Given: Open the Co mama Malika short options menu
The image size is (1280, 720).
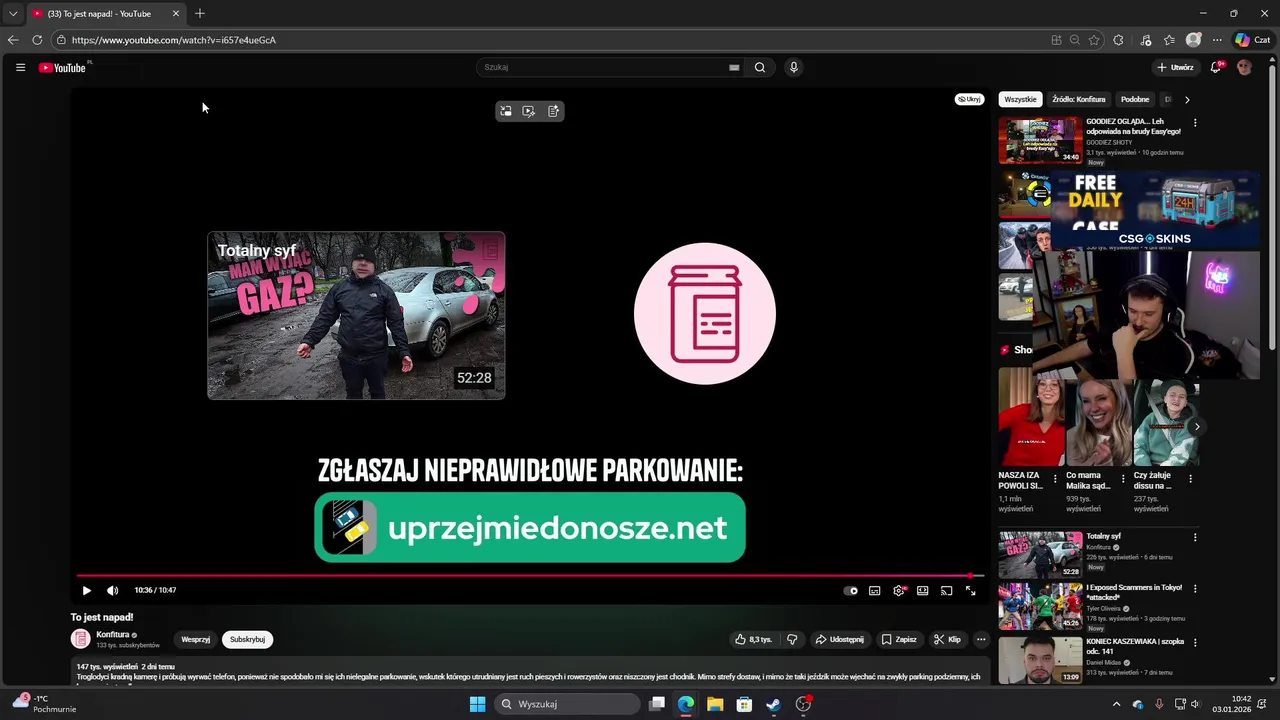Looking at the screenshot, I should point(1123,479).
